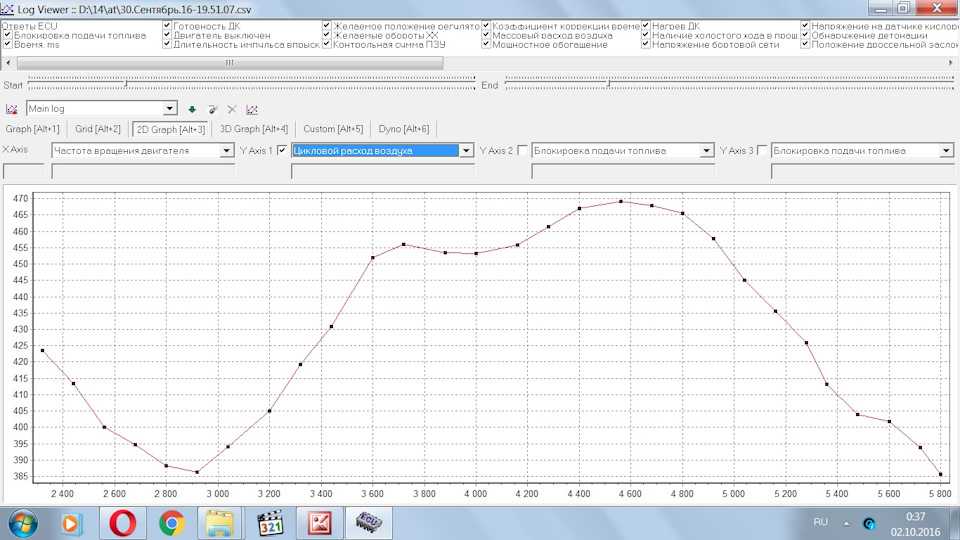Click the horizontal scrollbar under the parameter list
This screenshot has width=960, height=540.
[x=230, y=62]
